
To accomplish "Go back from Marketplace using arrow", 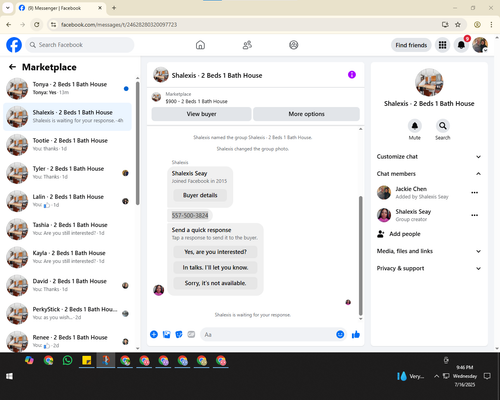I will (x=12, y=67).
